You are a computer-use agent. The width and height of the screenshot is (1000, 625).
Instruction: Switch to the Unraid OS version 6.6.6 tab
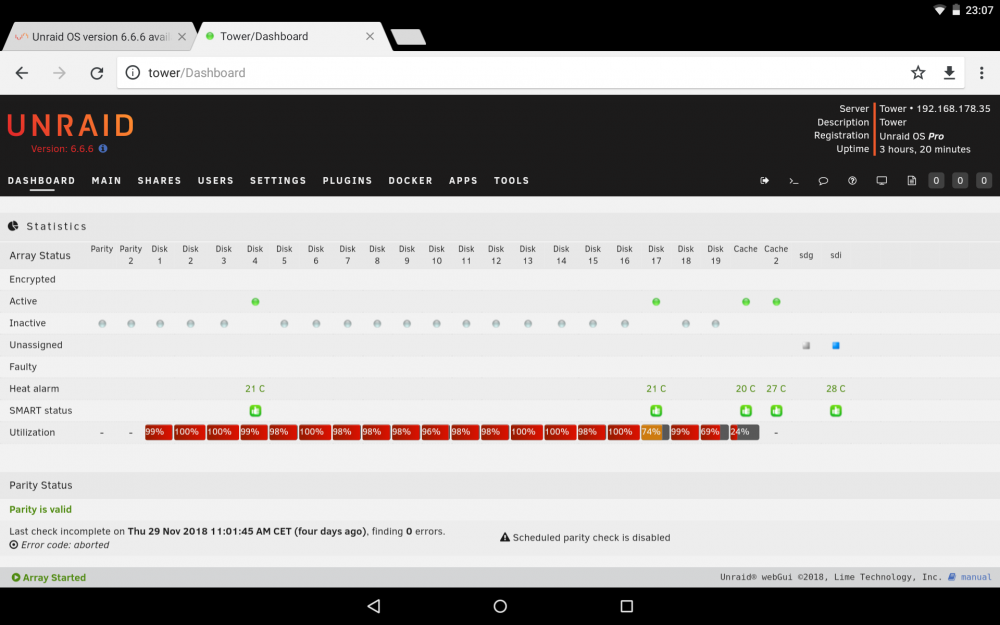pyautogui.click(x=101, y=37)
